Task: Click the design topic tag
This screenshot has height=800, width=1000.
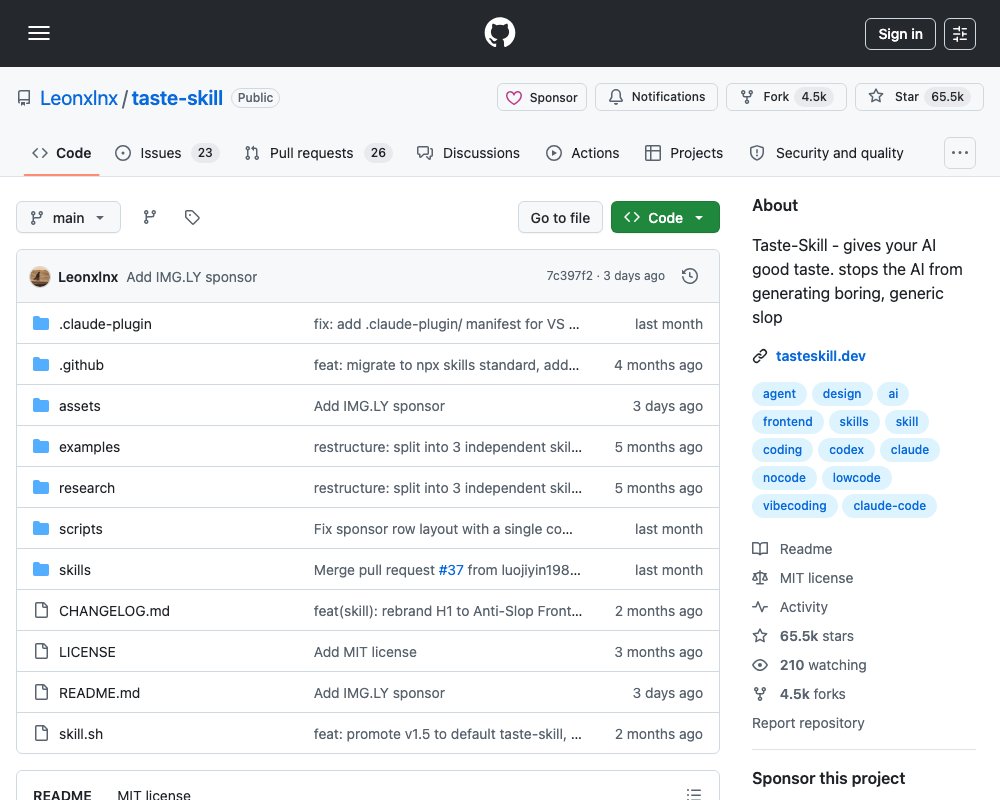Action: (x=842, y=394)
